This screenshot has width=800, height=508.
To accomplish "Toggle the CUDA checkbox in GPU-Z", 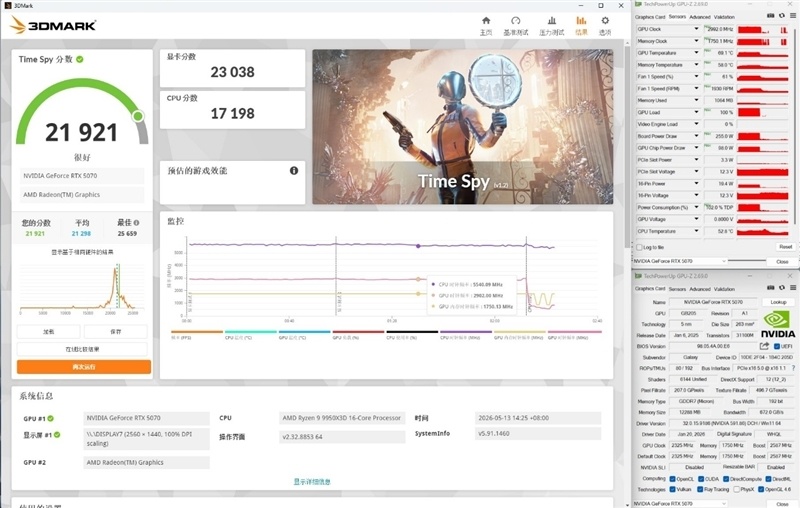I will click(x=701, y=479).
